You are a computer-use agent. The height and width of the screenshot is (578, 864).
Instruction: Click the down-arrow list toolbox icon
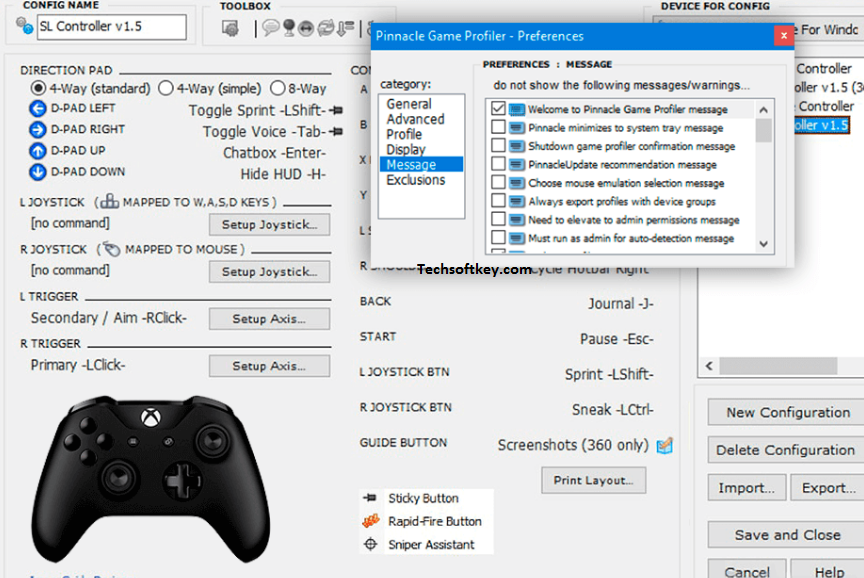click(345, 28)
